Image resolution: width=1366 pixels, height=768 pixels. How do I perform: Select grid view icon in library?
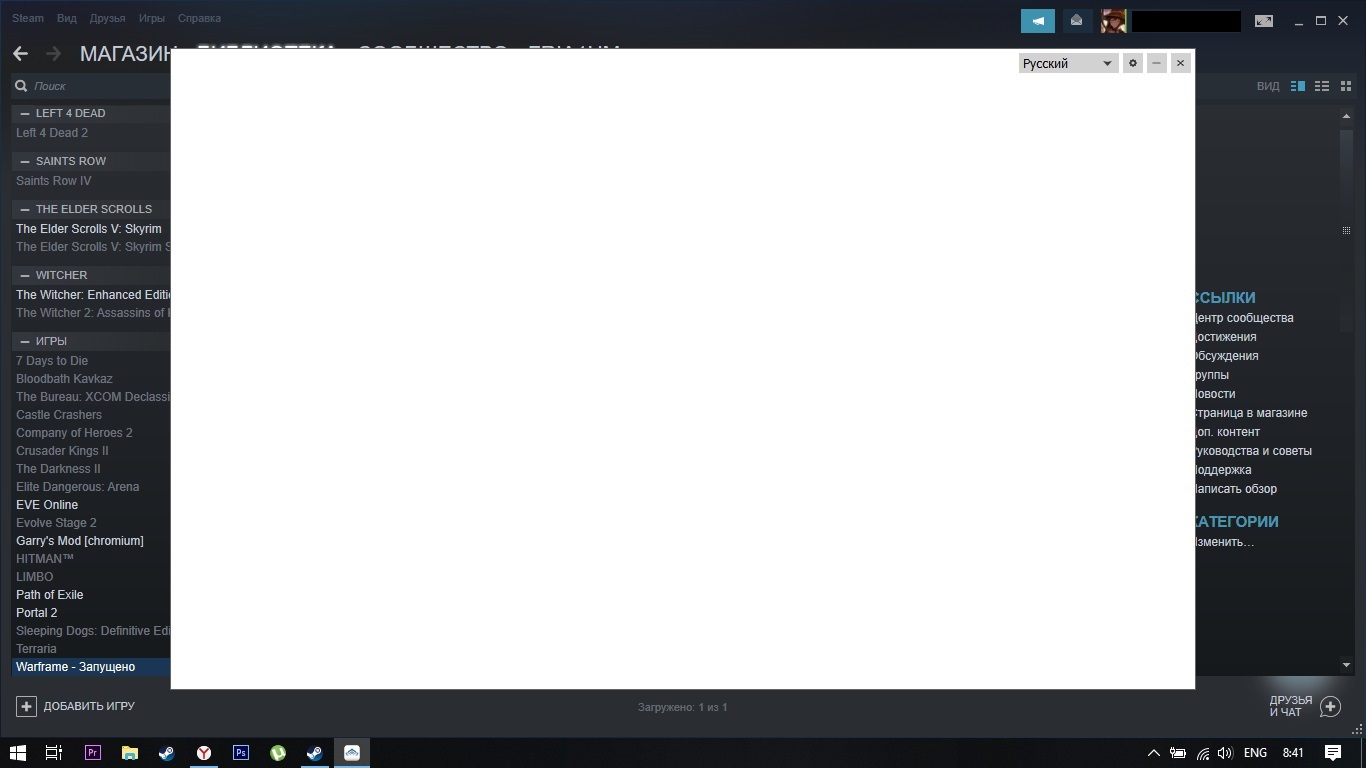coord(1346,86)
